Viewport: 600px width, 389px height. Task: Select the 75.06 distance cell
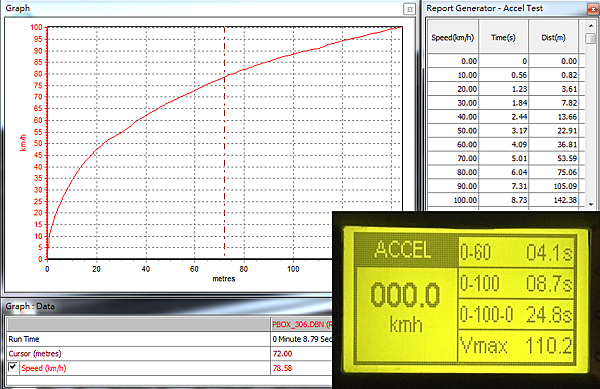[553, 172]
